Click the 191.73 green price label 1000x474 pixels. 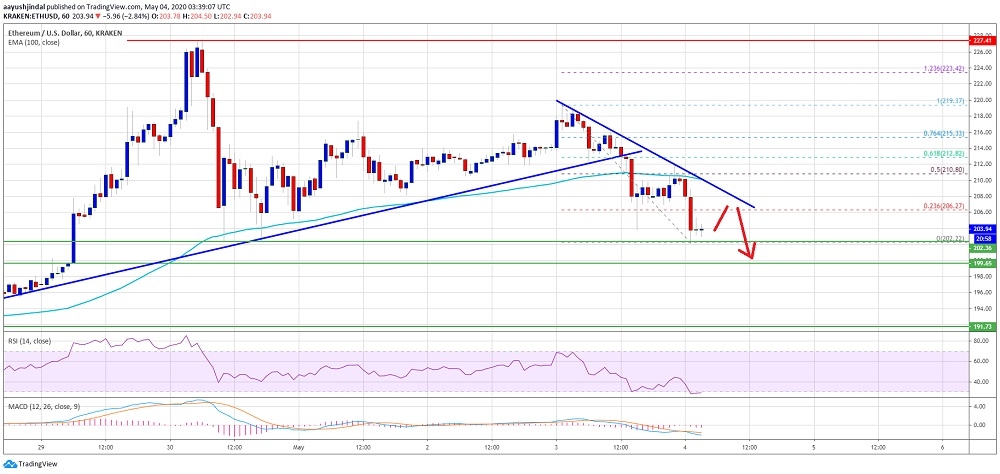(x=982, y=327)
